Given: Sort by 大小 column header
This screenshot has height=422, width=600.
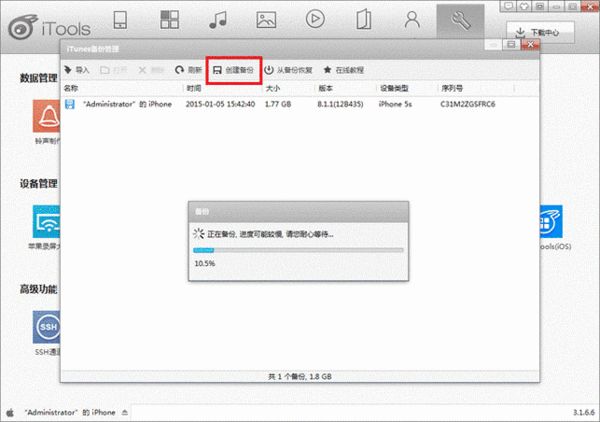Looking at the screenshot, I should click(x=273, y=88).
